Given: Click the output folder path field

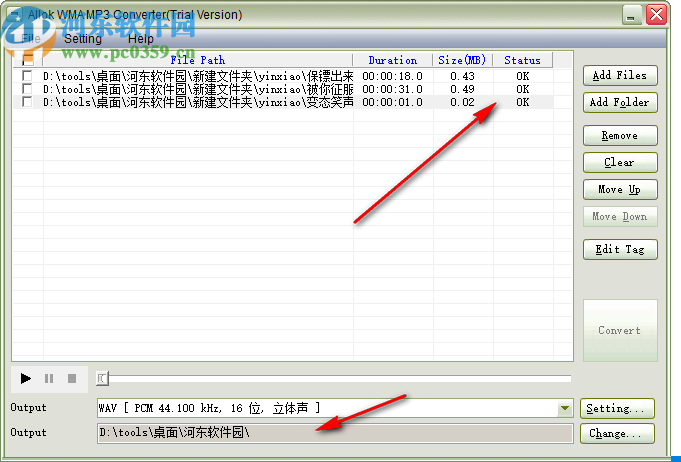Looking at the screenshot, I should tap(334, 433).
